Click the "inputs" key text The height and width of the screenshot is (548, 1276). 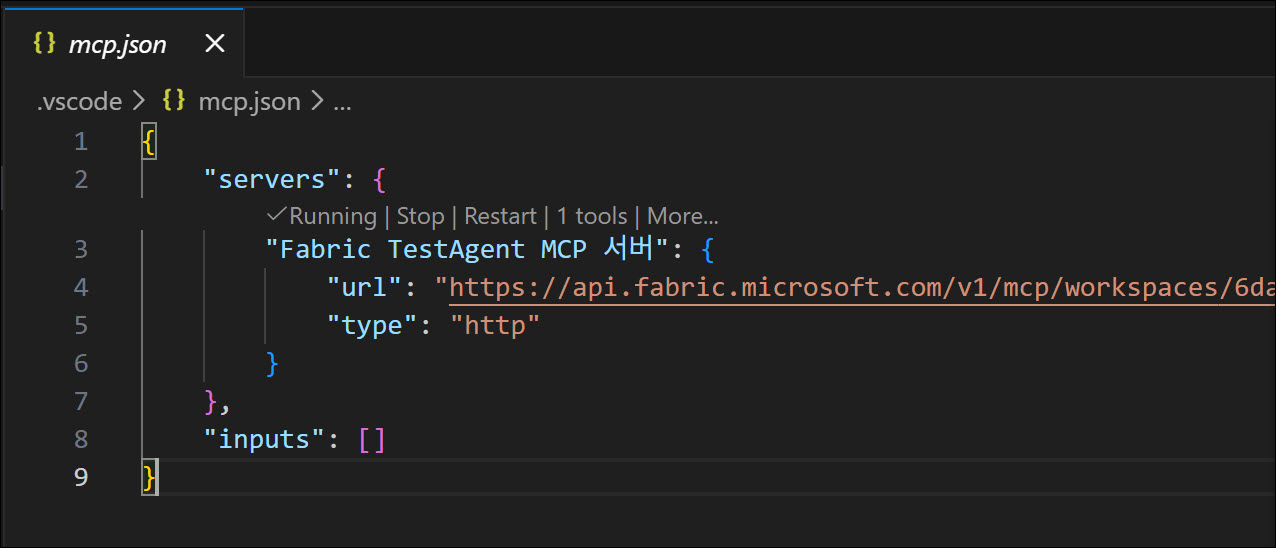pyautogui.click(x=265, y=439)
